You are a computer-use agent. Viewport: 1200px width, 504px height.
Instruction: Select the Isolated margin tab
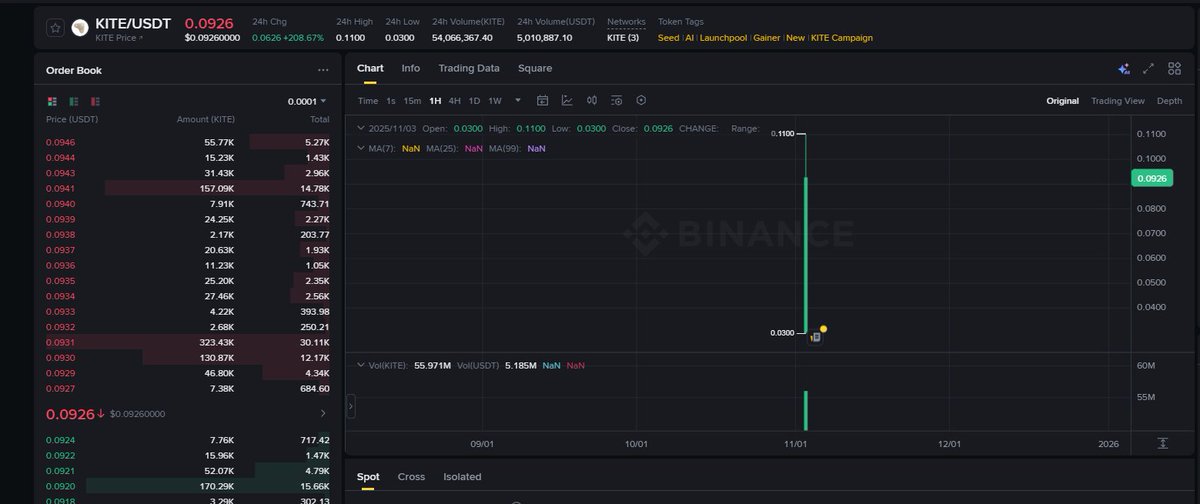click(462, 477)
